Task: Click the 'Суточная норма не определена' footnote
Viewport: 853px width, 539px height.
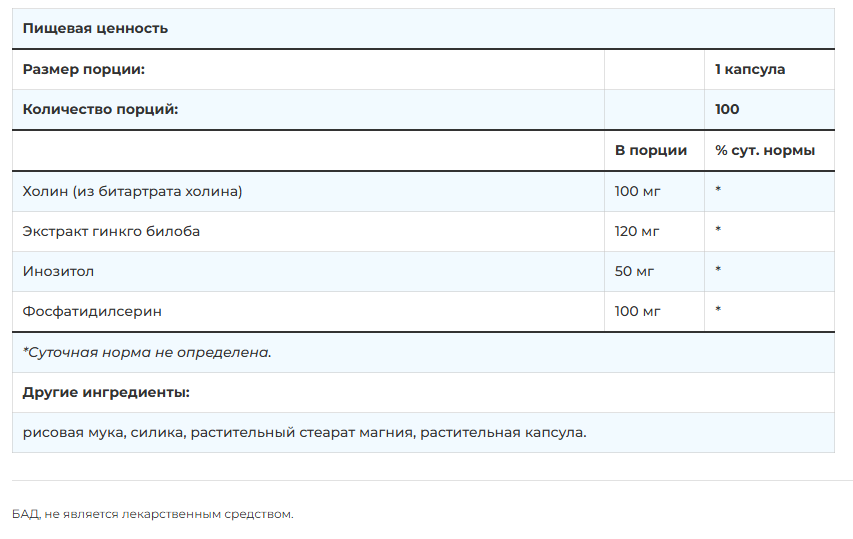Action: pyautogui.click(x=147, y=352)
